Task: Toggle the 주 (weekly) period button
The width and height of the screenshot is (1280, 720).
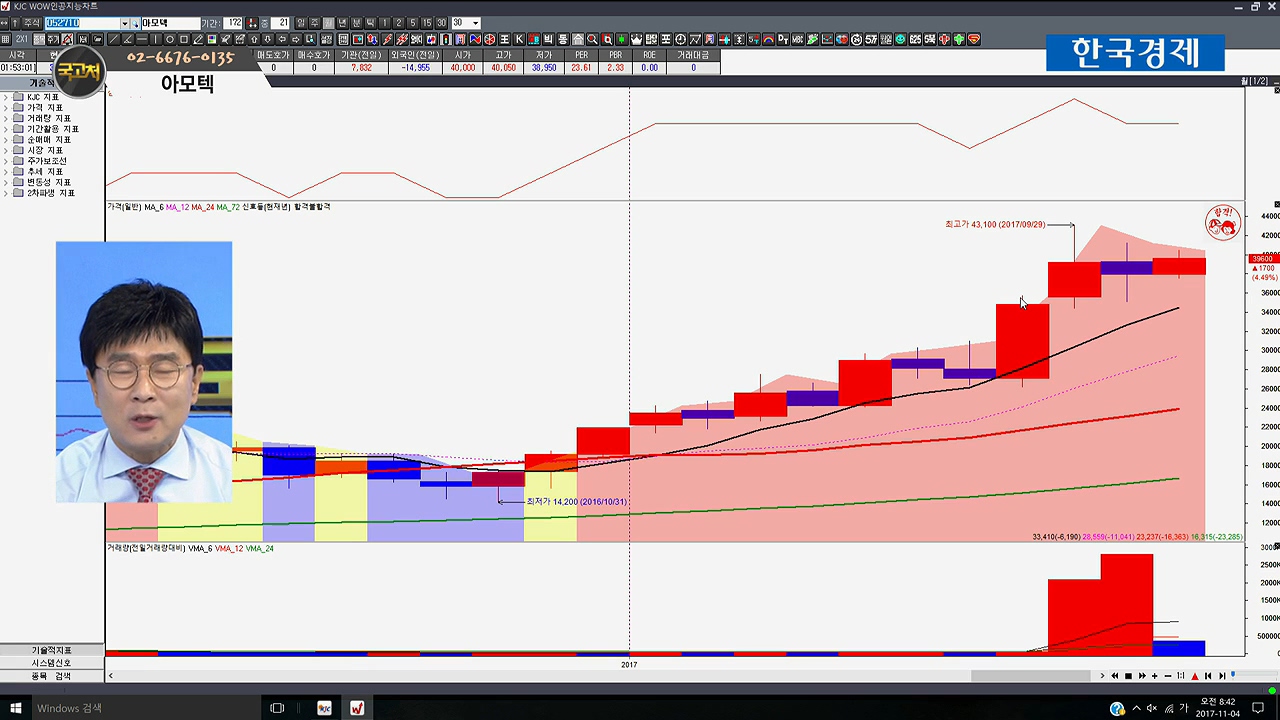Action: [x=314, y=23]
